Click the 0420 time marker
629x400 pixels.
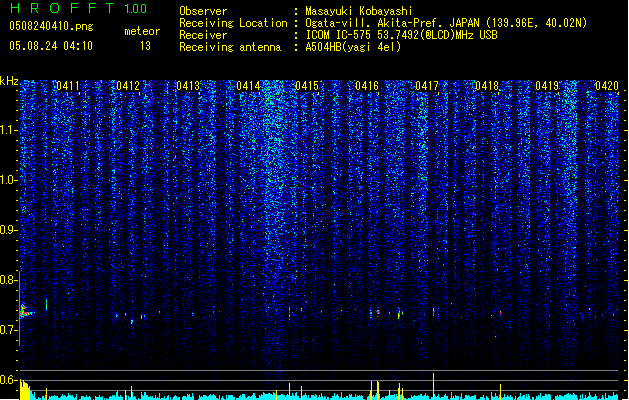(607, 86)
